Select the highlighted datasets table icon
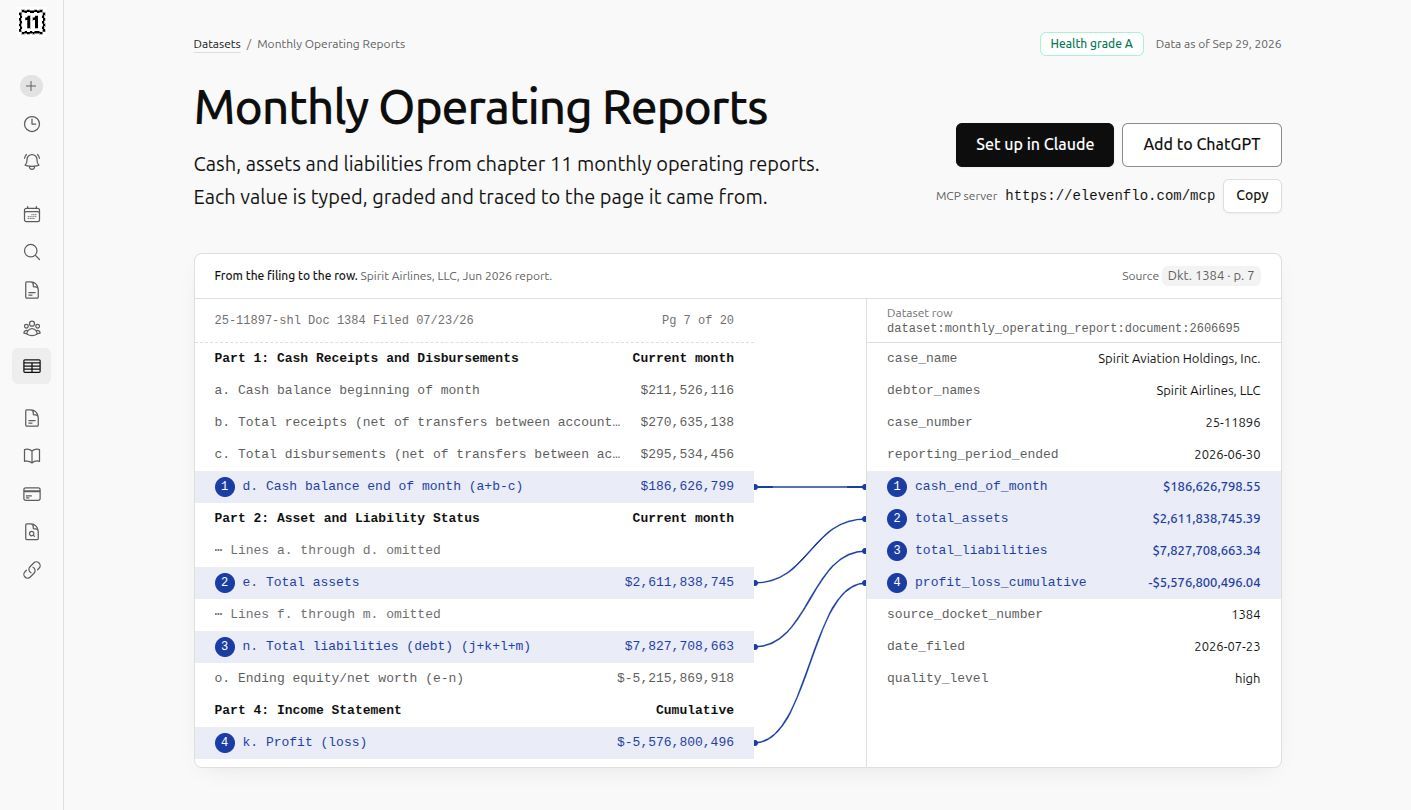Image resolution: width=1411 pixels, height=810 pixels. coord(32,366)
